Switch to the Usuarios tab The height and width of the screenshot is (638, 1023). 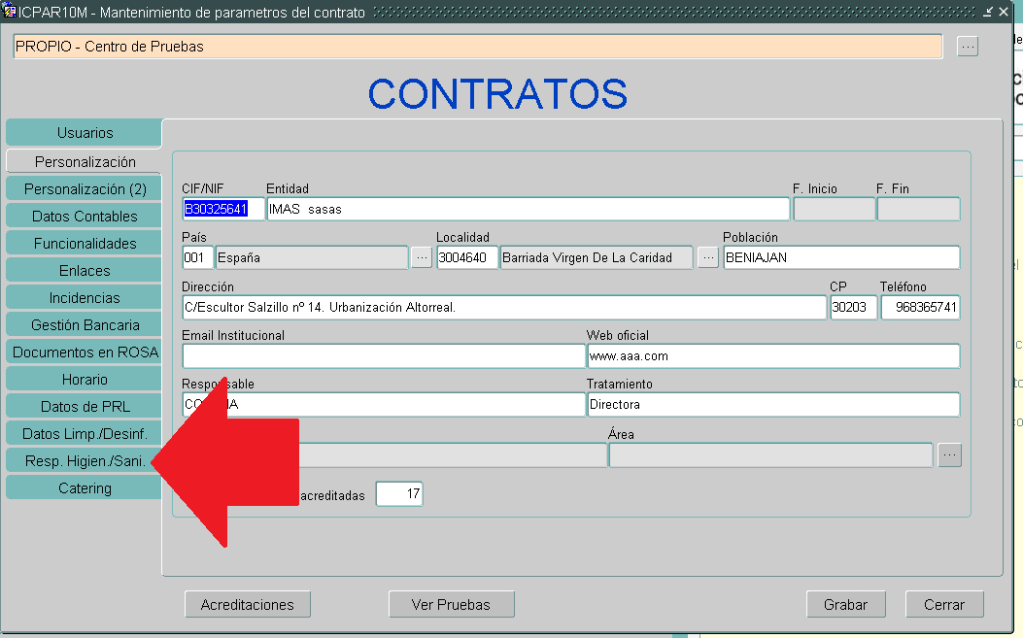[84, 133]
